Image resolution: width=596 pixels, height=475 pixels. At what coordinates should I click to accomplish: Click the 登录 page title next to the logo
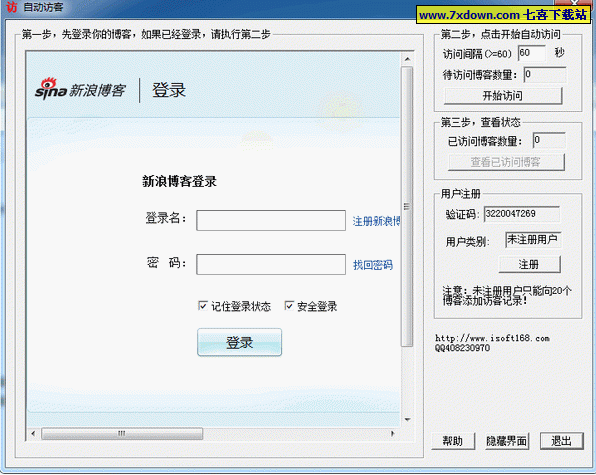(169, 90)
